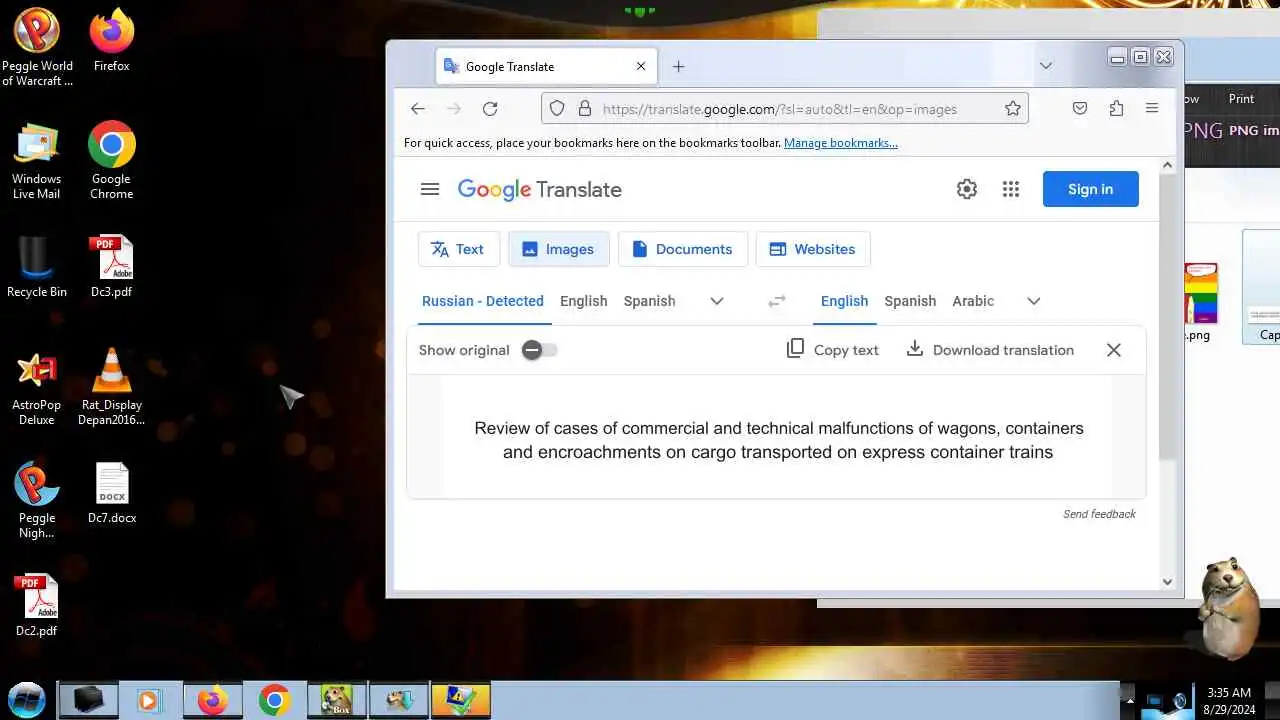Select AstroPop Deluxe desktop icon
Screen dimensions: 1280x720
coord(36,388)
